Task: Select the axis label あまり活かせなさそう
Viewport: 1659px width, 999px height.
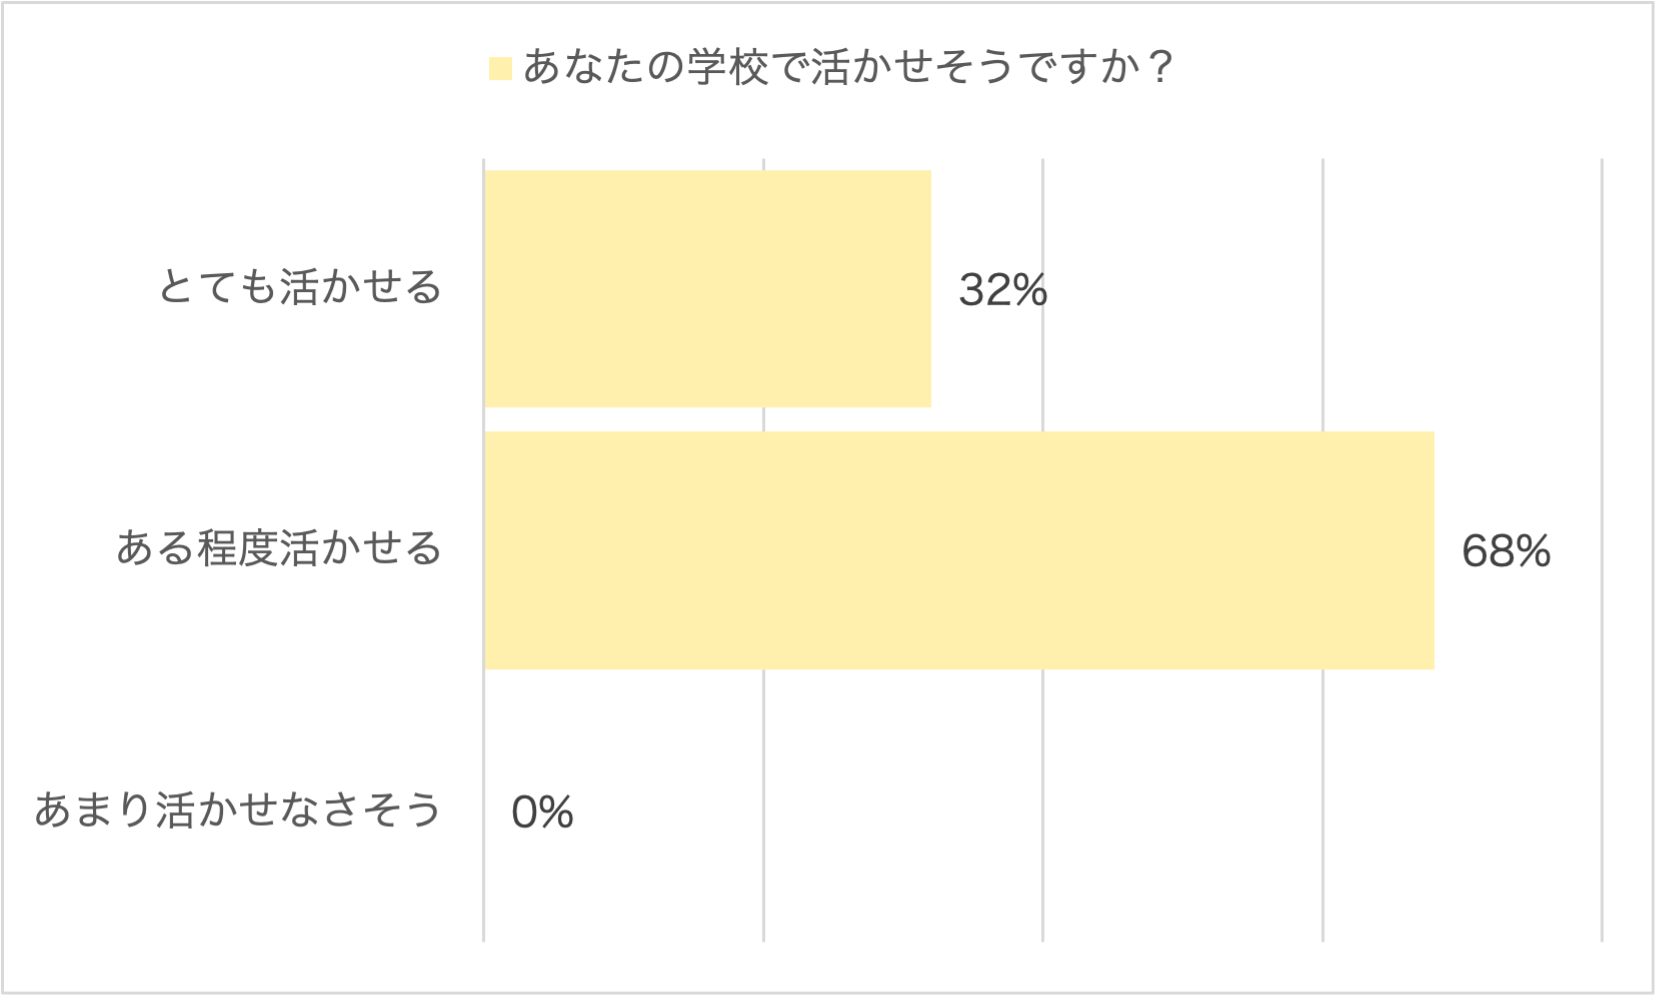Action: point(238,810)
